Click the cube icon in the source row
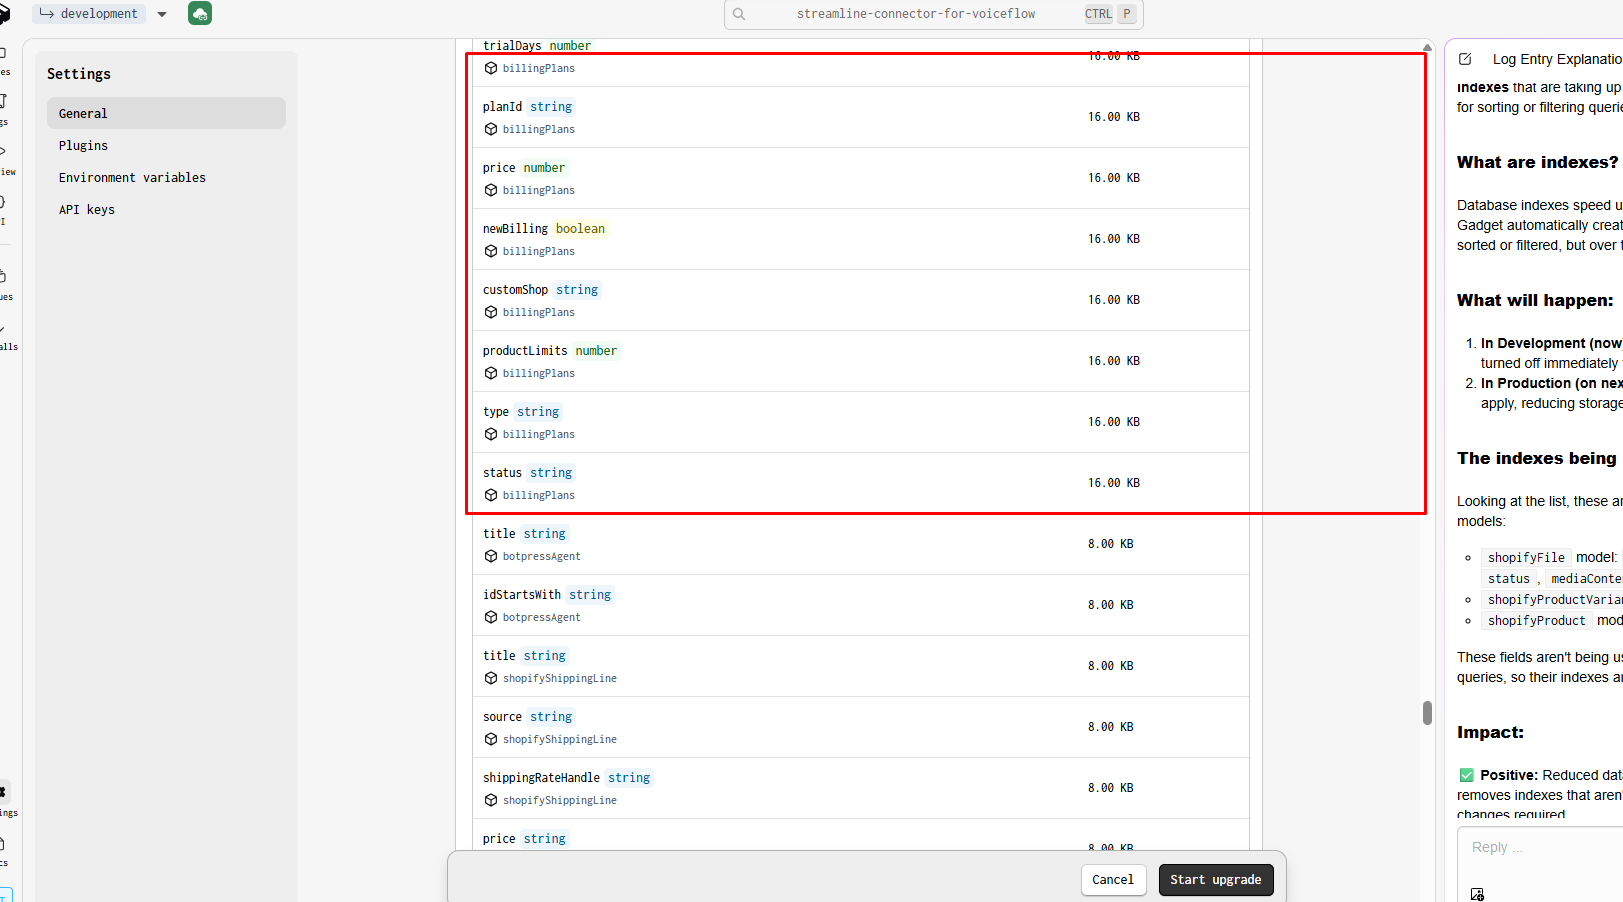The width and height of the screenshot is (1623, 902). coord(491,739)
